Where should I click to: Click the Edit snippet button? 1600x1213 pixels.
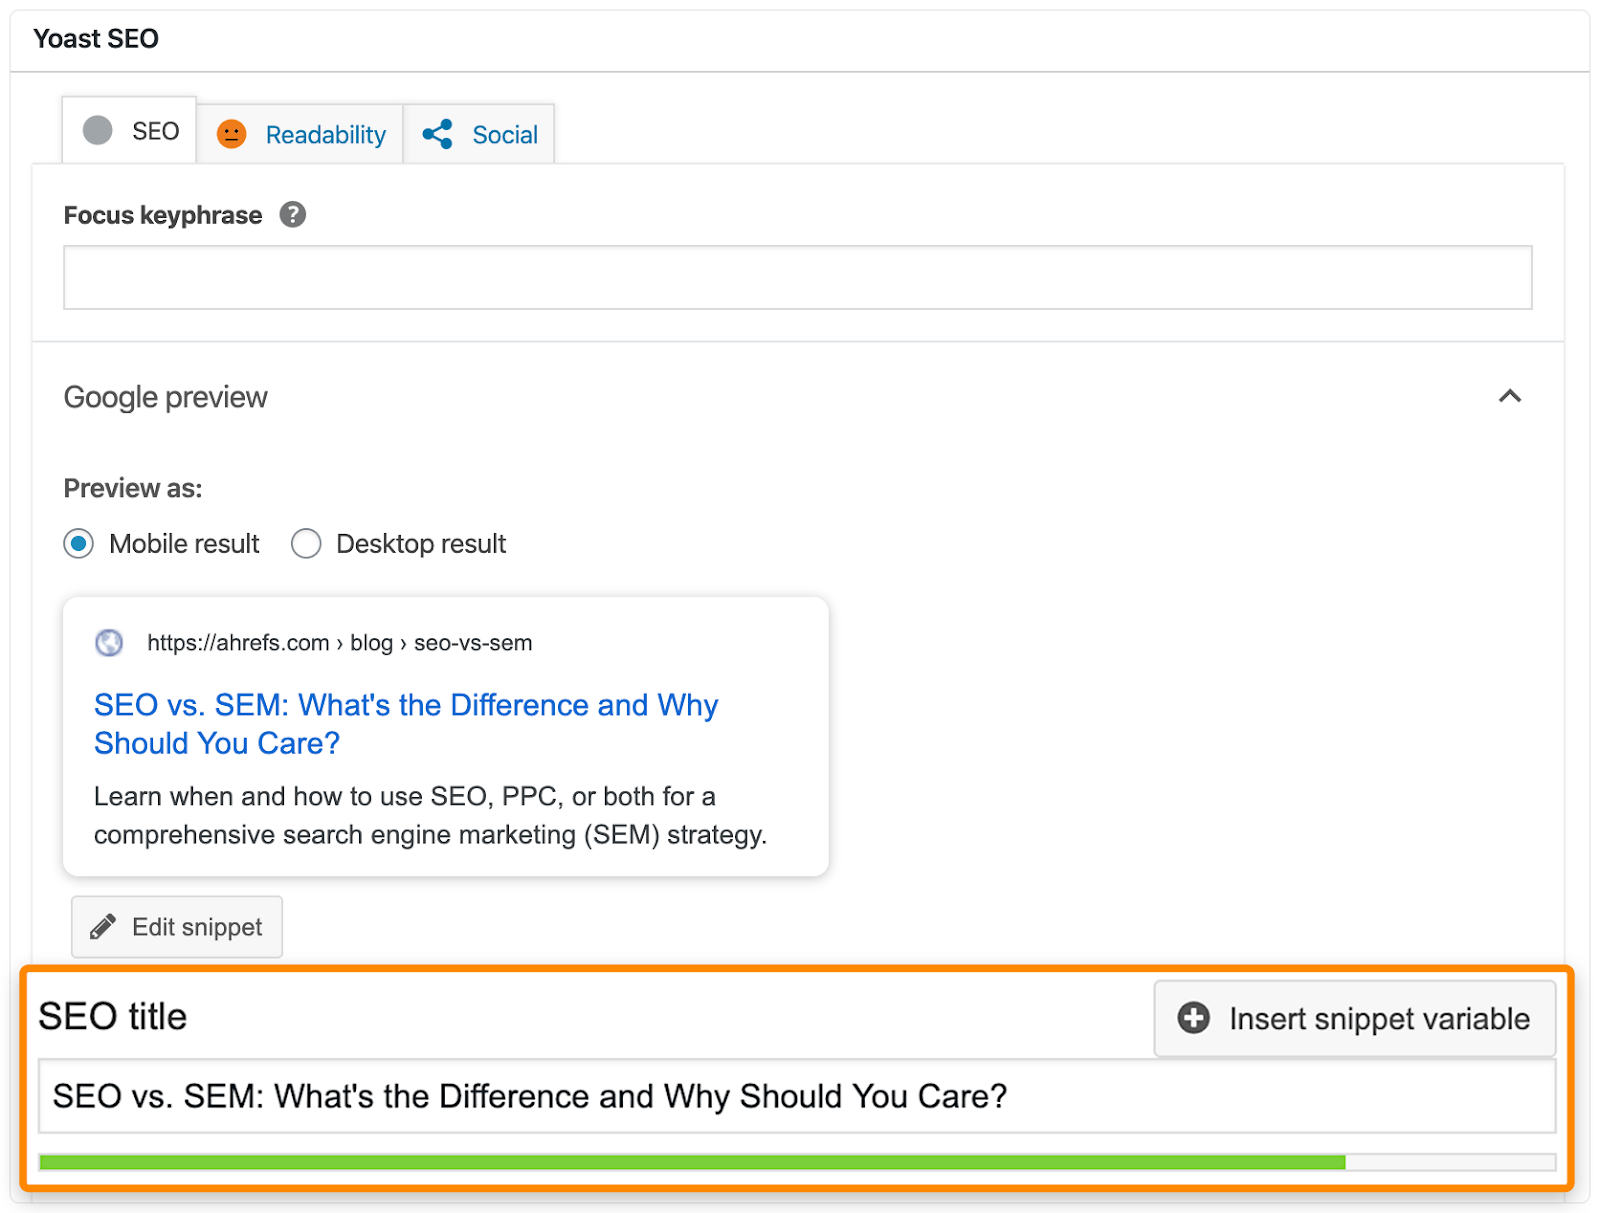coord(176,926)
